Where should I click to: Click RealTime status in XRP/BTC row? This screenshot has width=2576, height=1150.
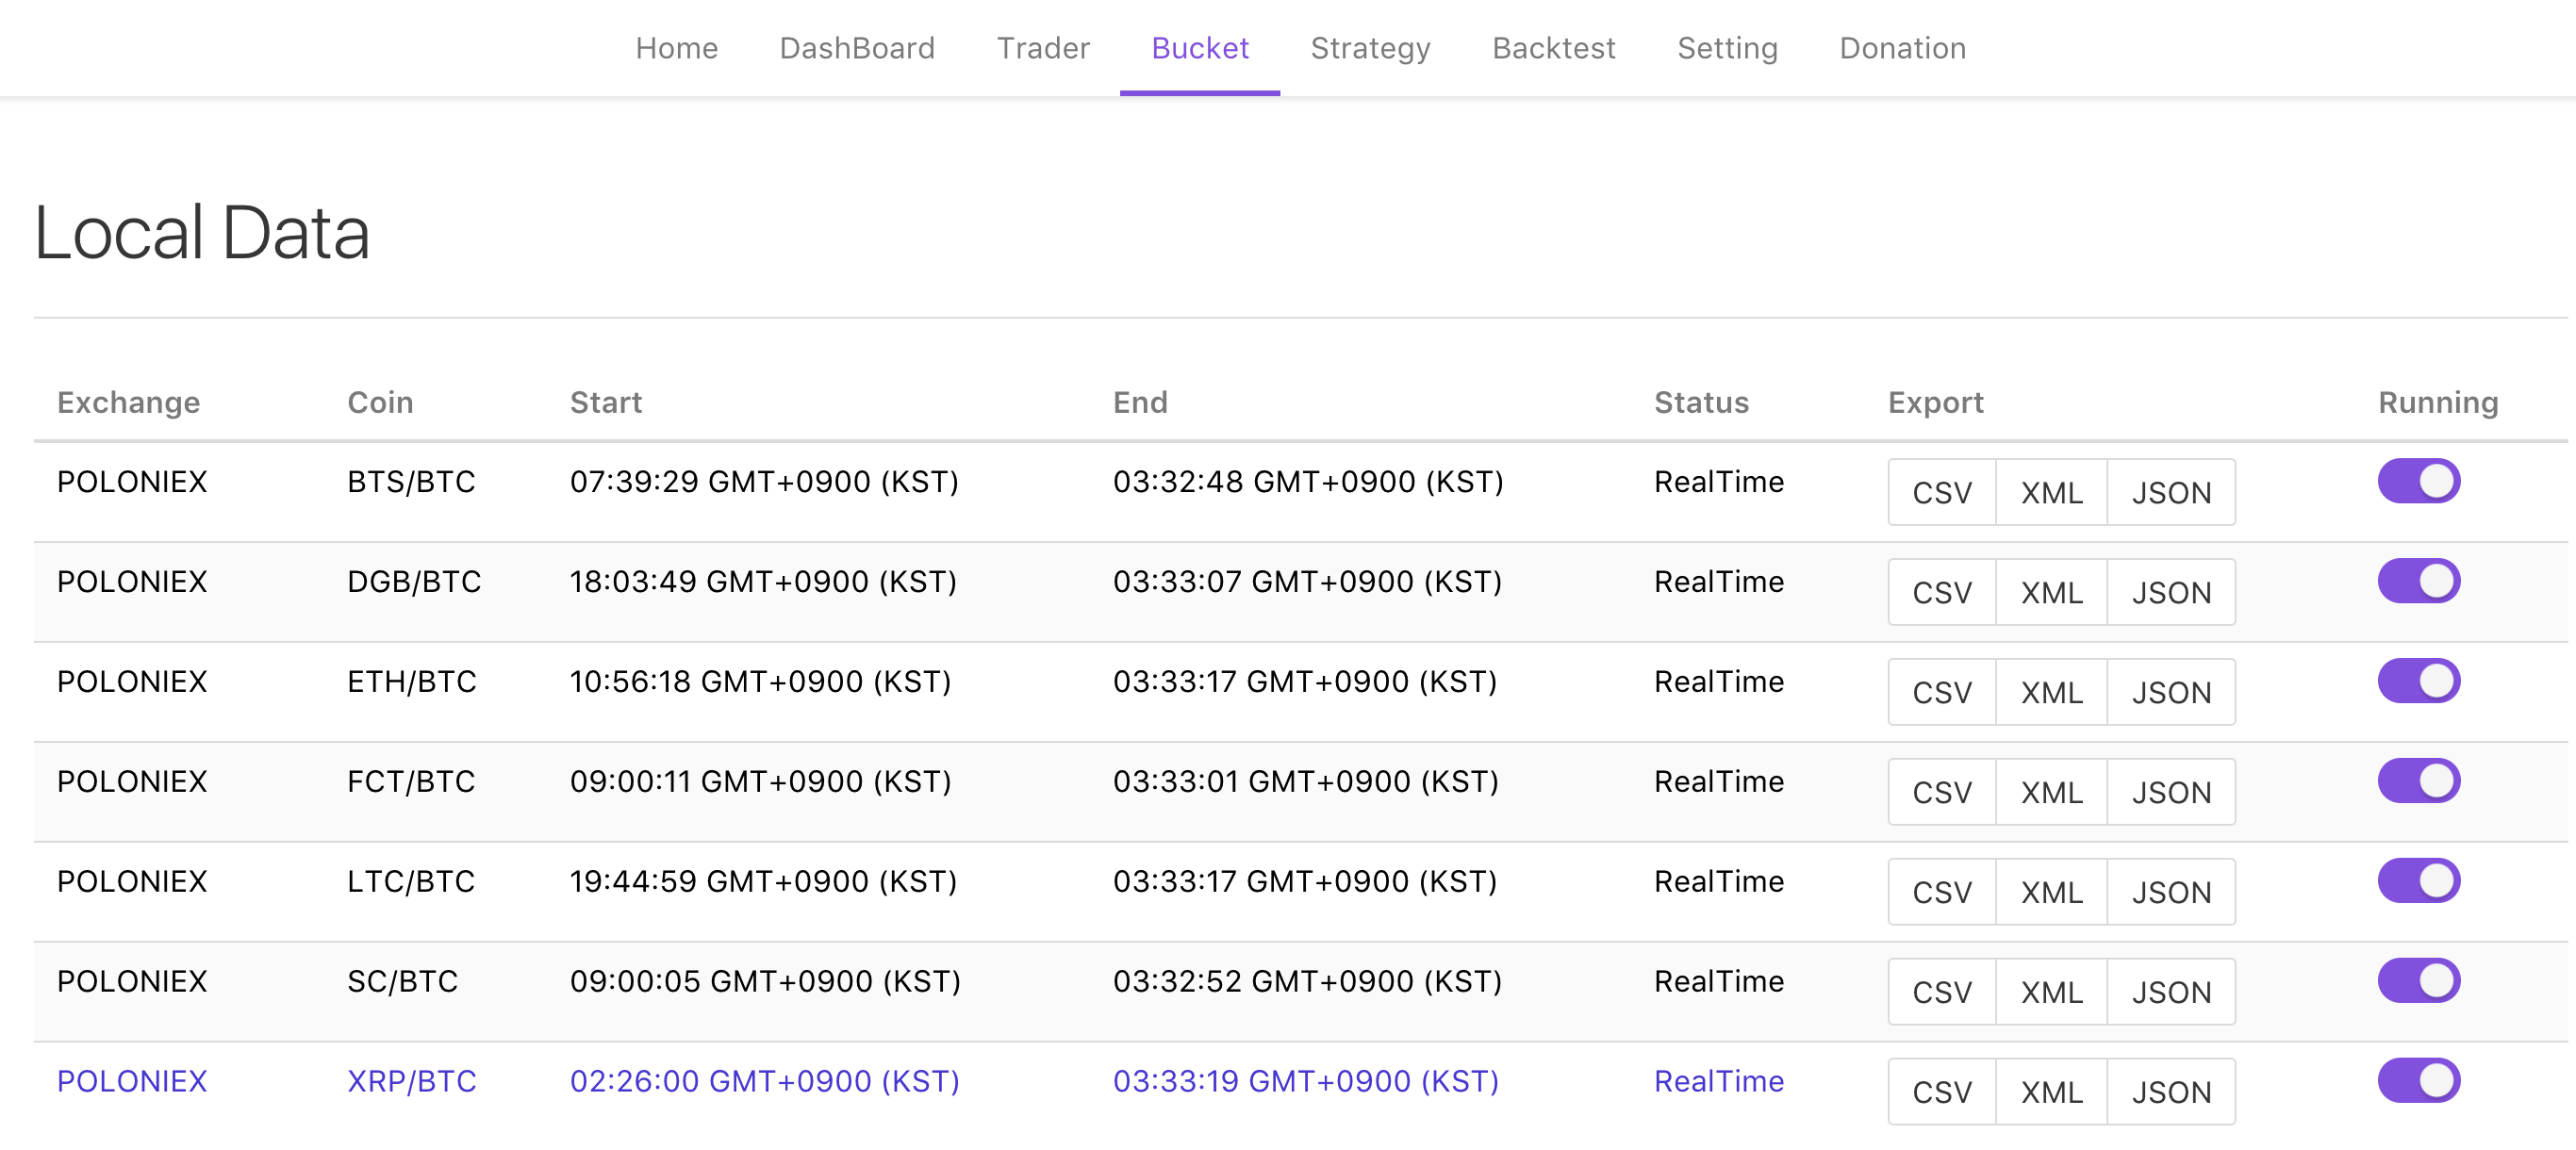[x=1719, y=1081]
